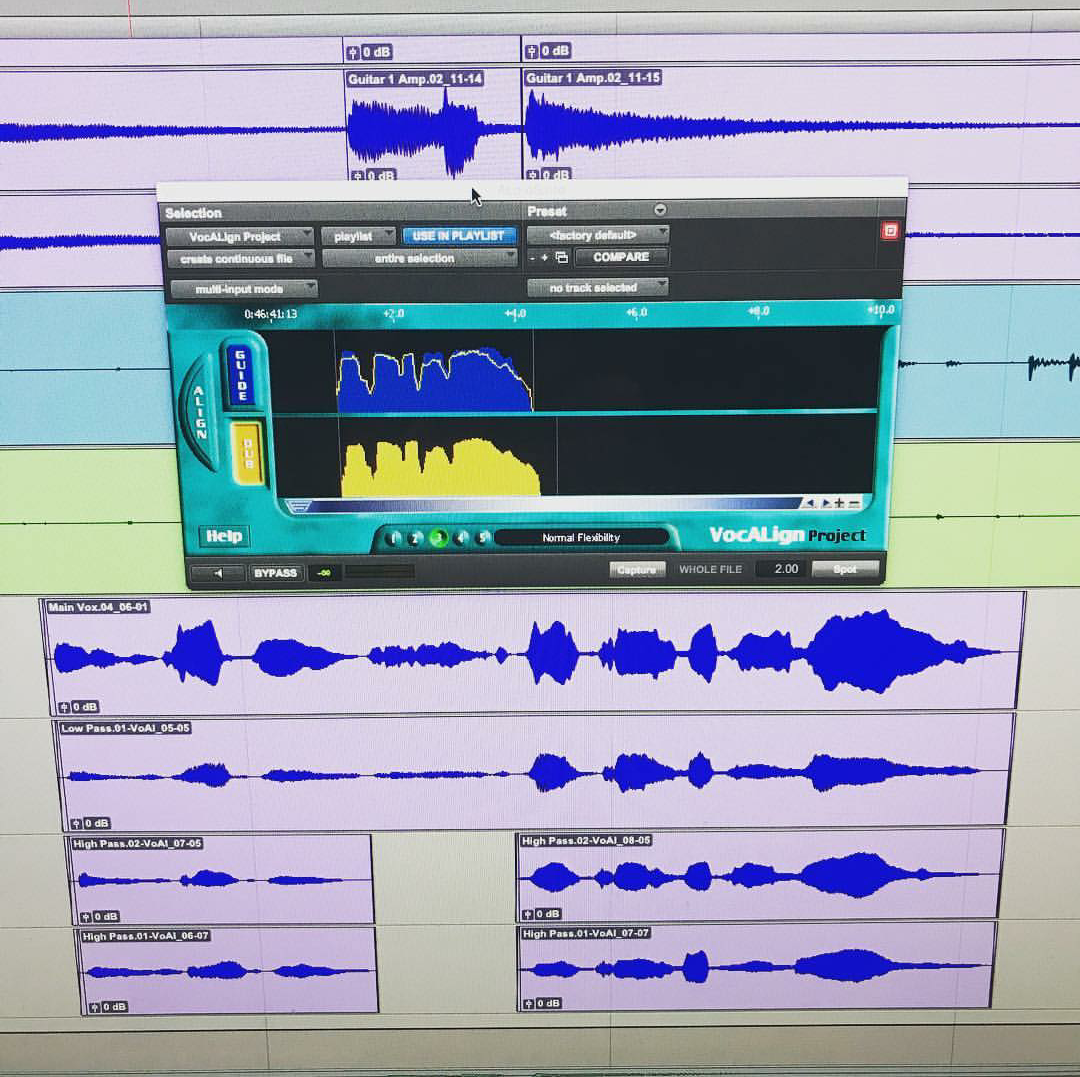This screenshot has height=1077, width=1080.
Task: Open the 'no track selected' key input menu
Action: pos(597,288)
